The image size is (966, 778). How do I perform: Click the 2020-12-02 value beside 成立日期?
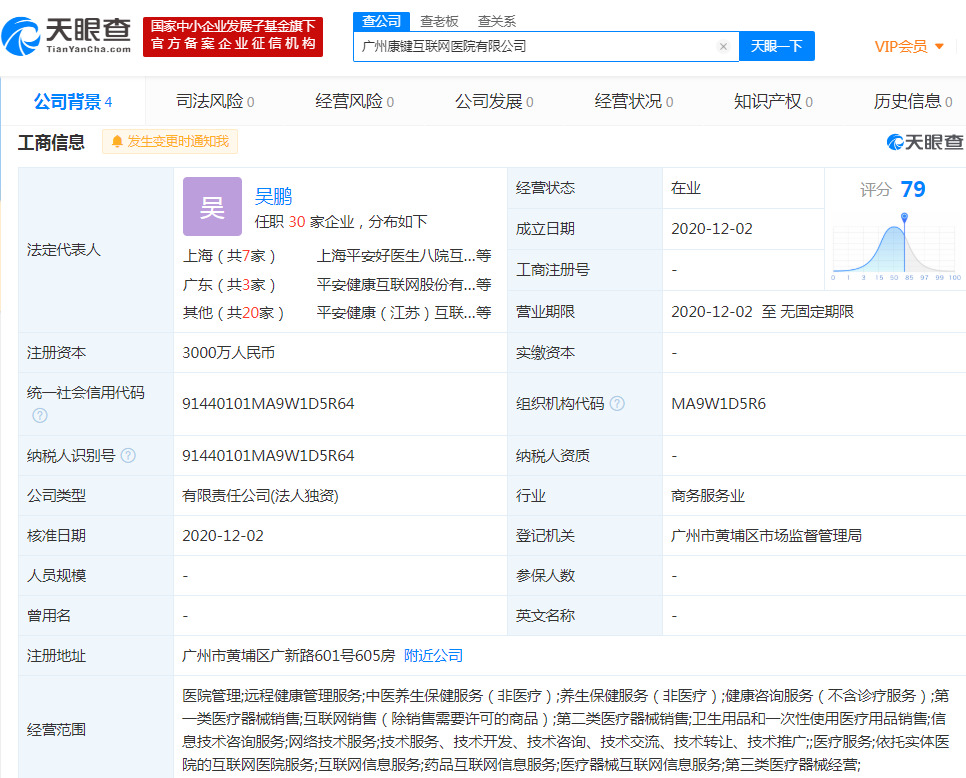(x=712, y=229)
